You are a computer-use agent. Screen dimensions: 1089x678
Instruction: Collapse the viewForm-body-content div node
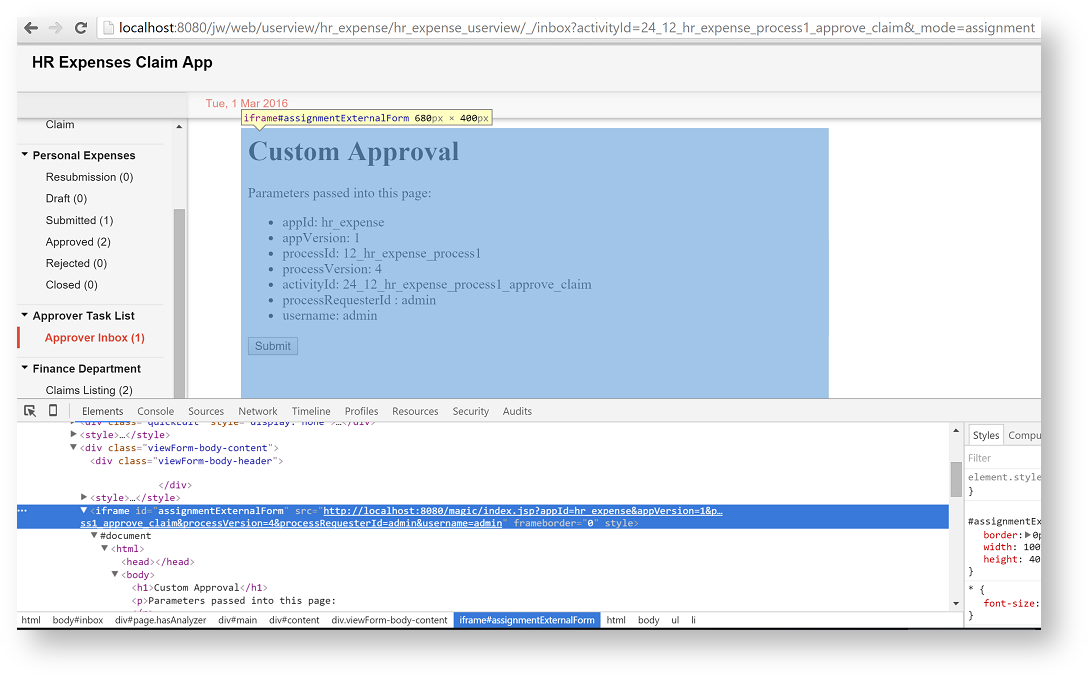coord(74,448)
